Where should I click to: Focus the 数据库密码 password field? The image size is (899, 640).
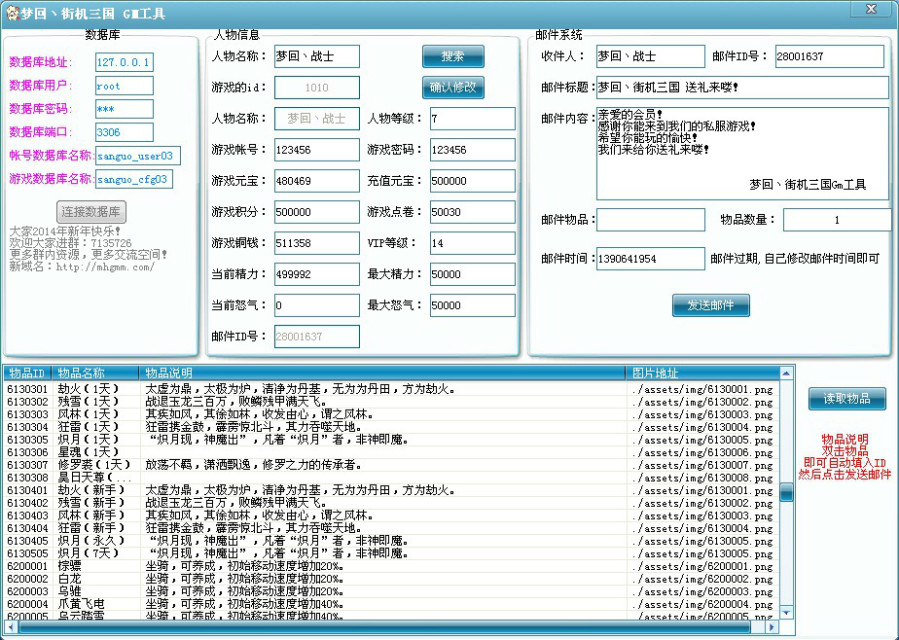124,109
